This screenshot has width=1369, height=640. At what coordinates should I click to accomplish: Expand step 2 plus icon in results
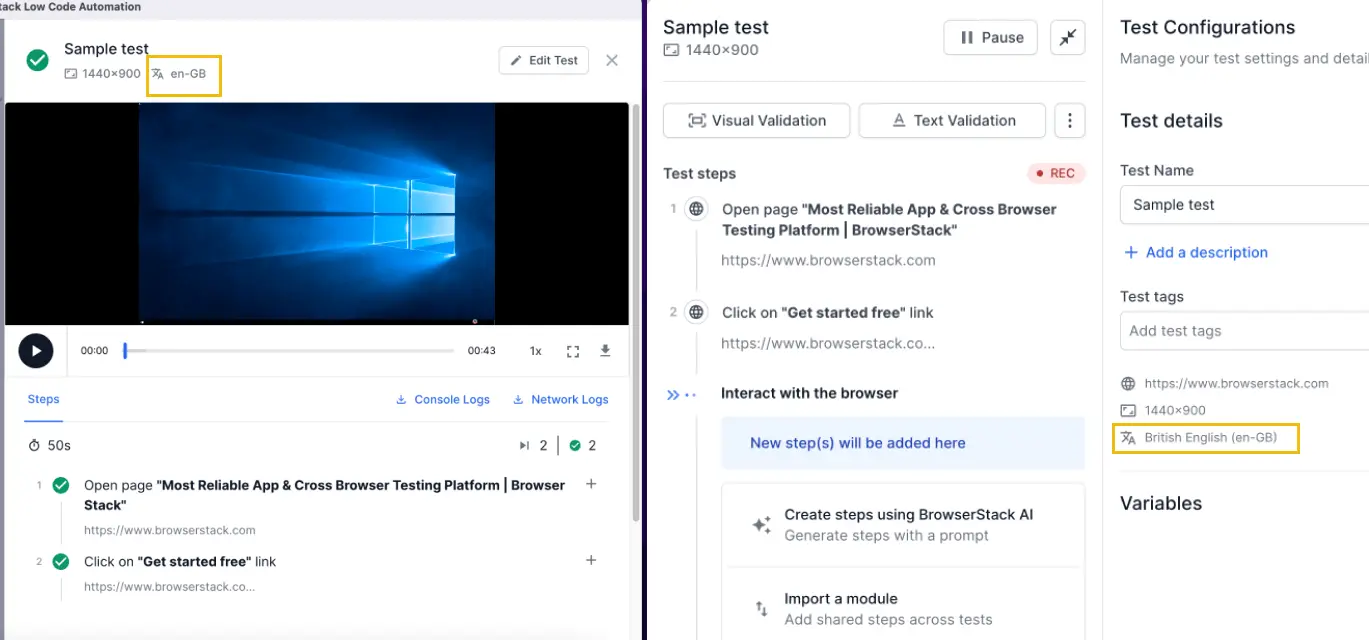[591, 560]
